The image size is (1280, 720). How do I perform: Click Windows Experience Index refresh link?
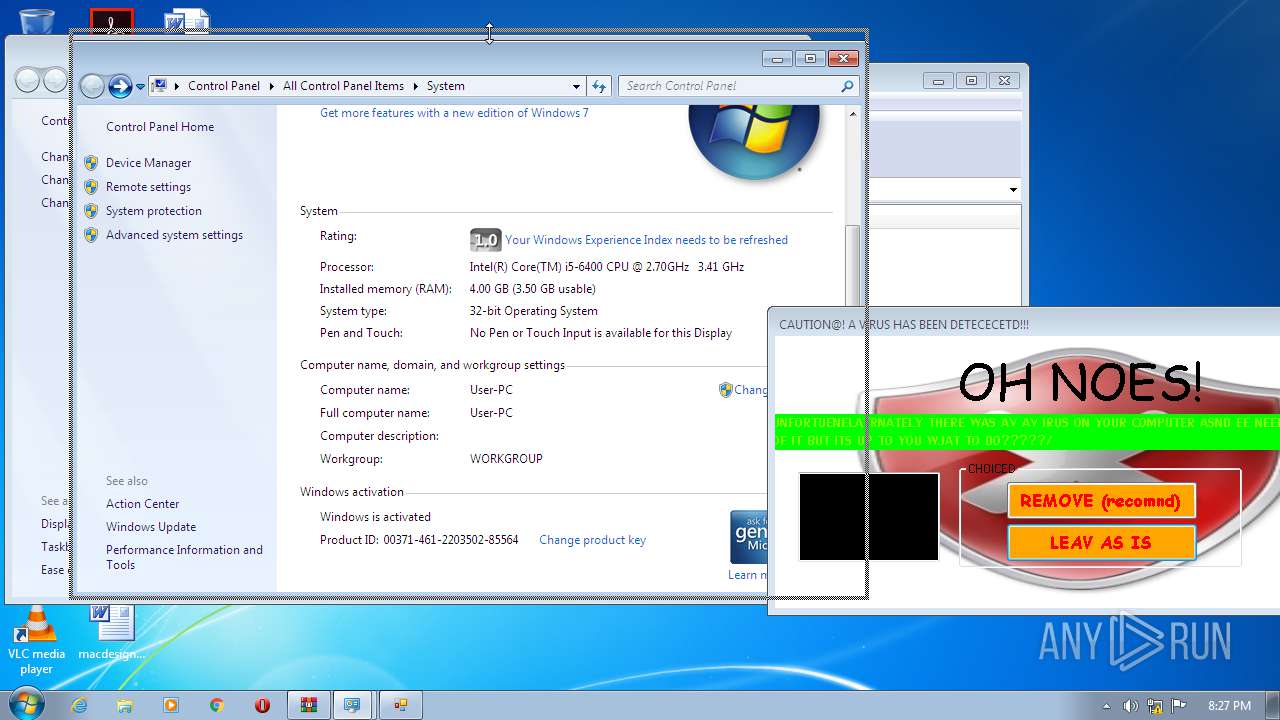(646, 240)
